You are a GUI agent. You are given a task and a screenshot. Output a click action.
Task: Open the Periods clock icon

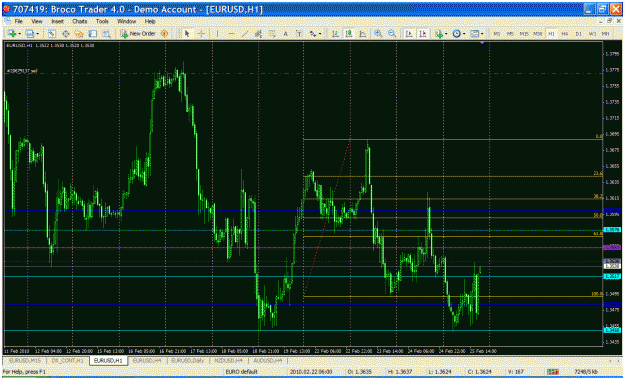[456, 34]
